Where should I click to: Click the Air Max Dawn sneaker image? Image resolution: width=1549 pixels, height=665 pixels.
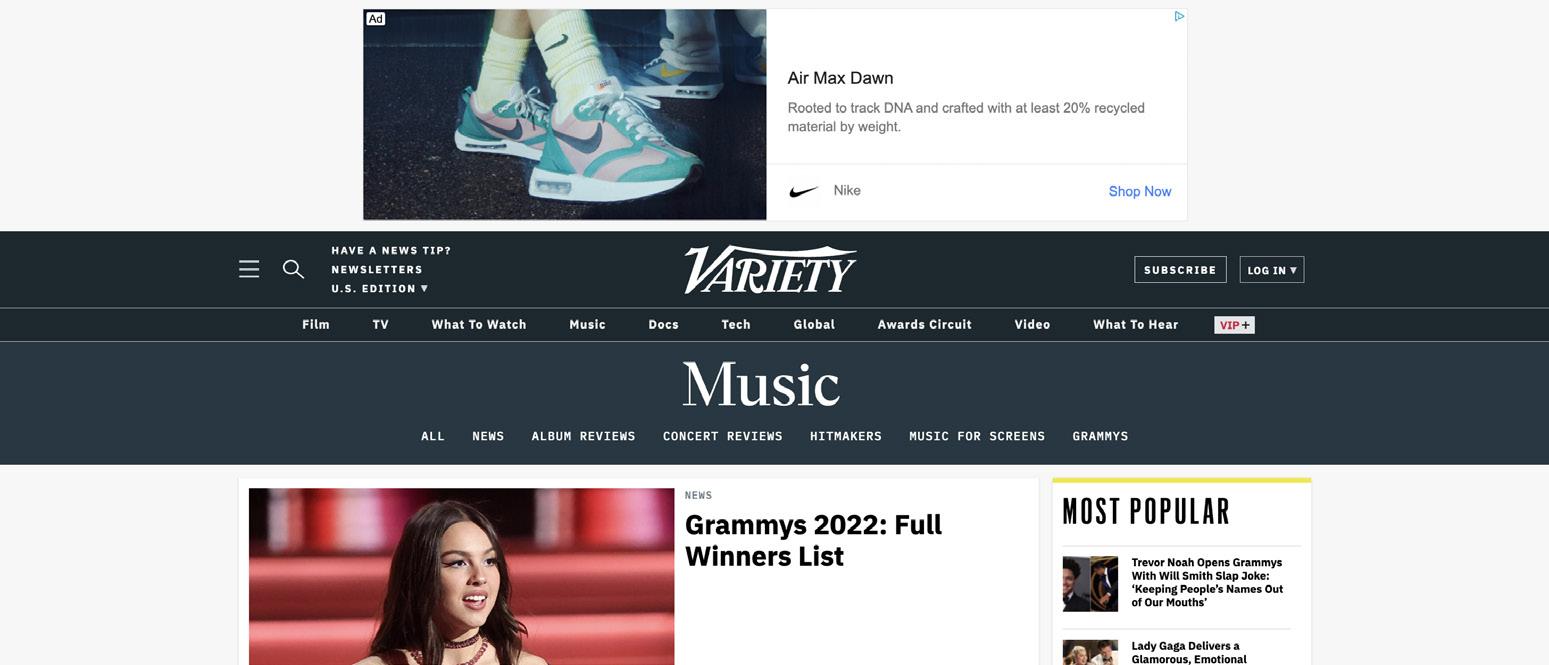click(x=565, y=114)
